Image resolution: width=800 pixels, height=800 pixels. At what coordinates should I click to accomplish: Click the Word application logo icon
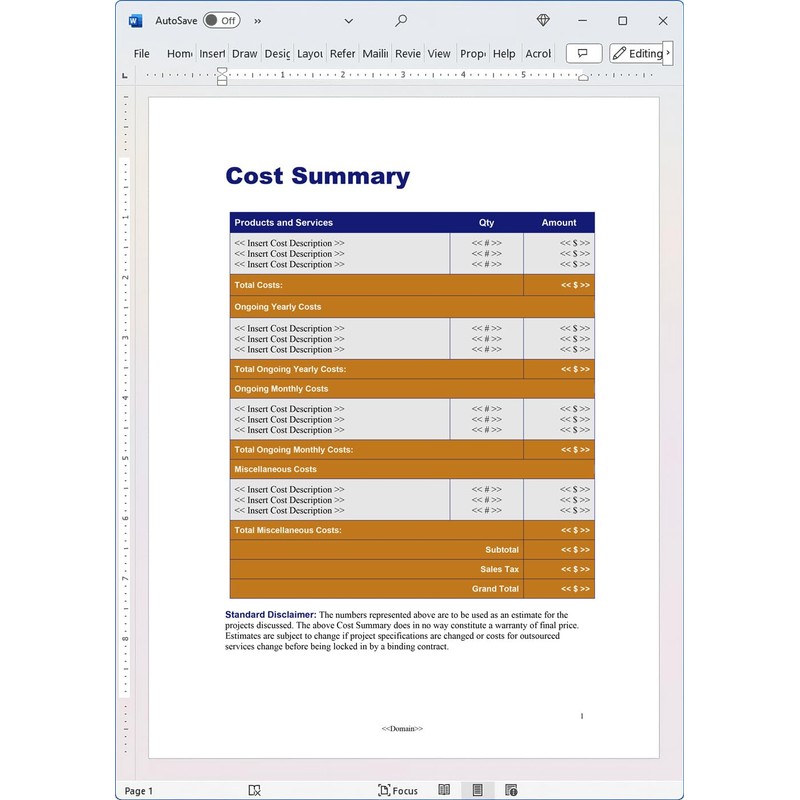point(135,20)
